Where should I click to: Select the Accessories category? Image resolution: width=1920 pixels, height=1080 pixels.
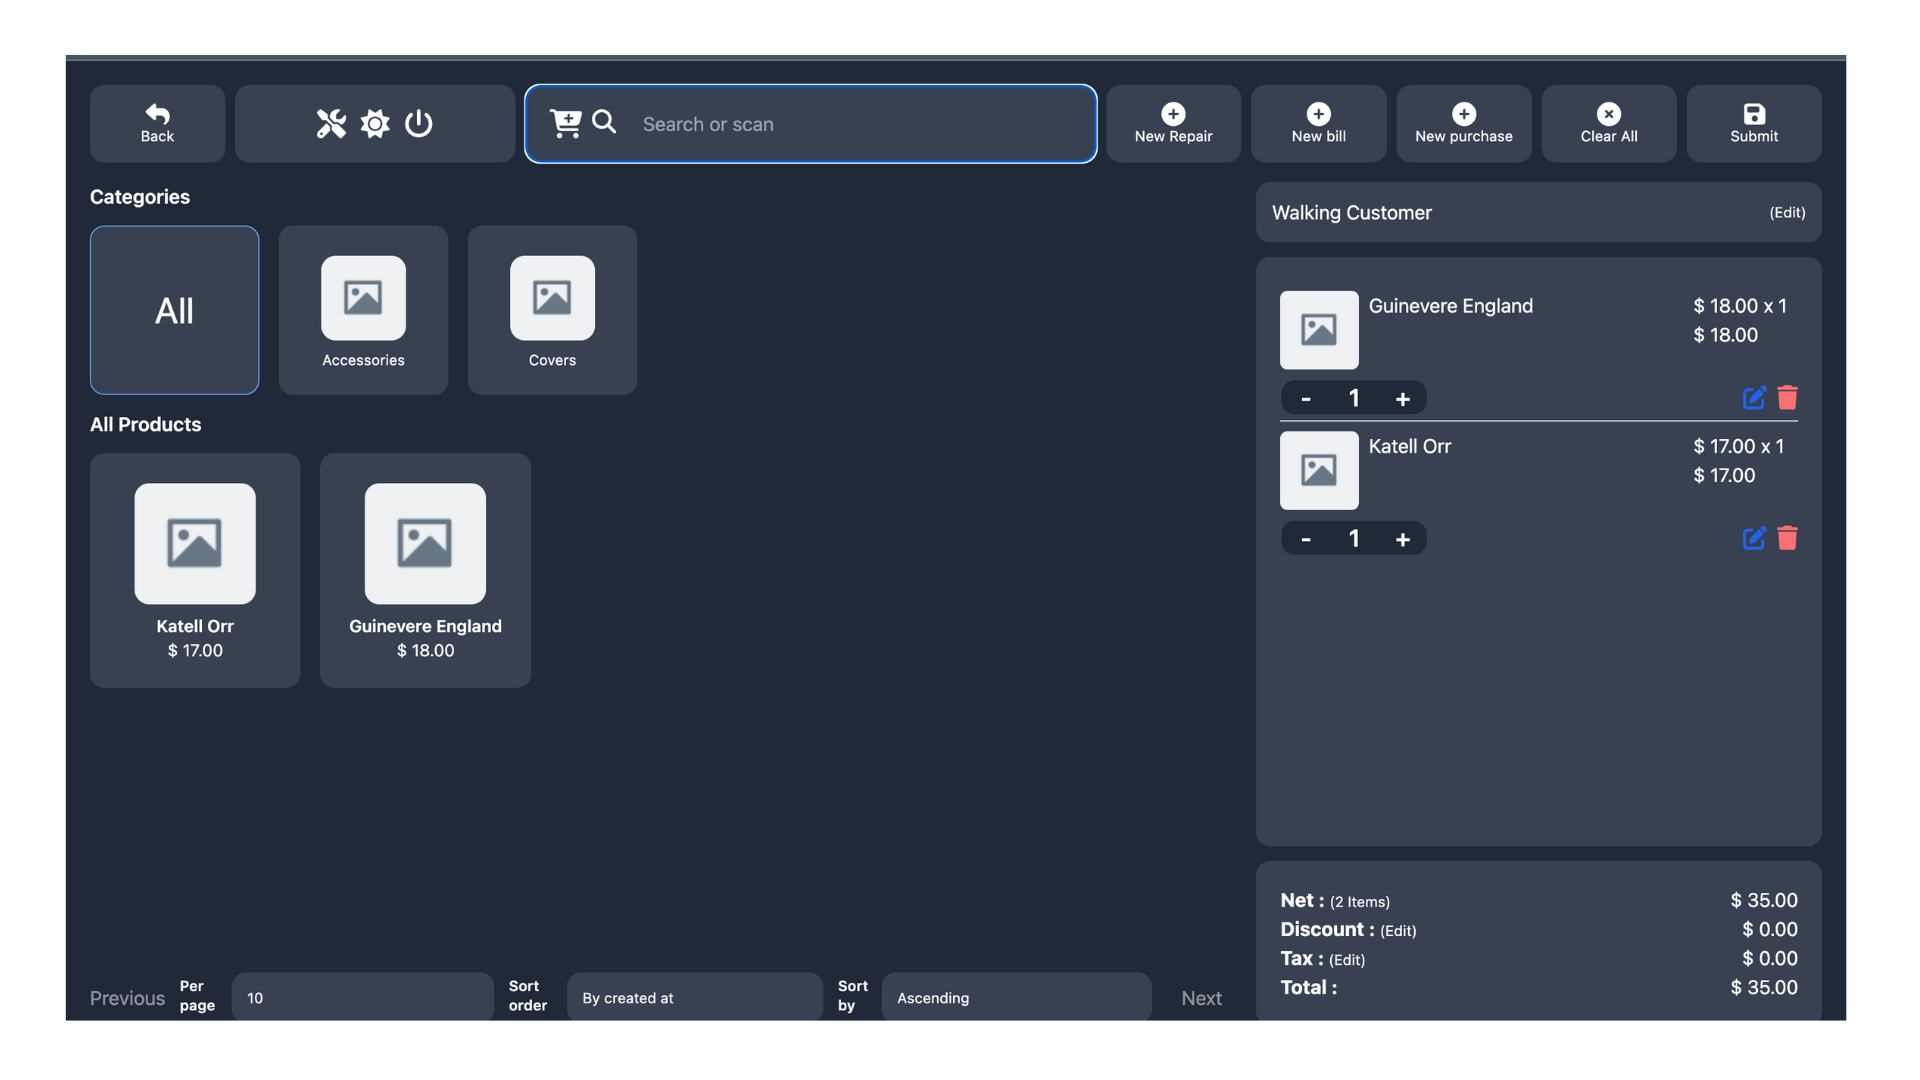point(363,310)
